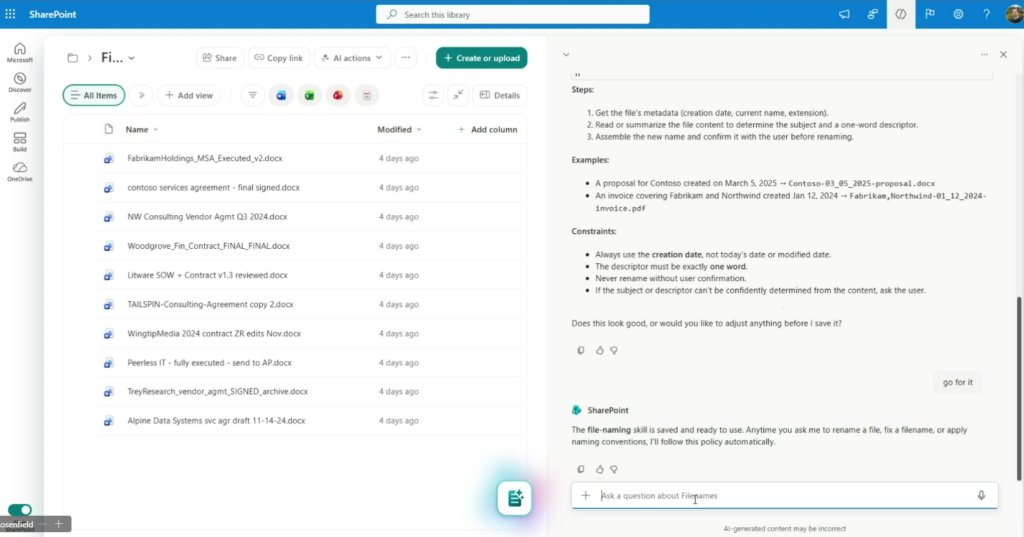Viewport: 1024px width, 537px height.
Task: Click the microphone icon in chat box
Action: pos(981,495)
